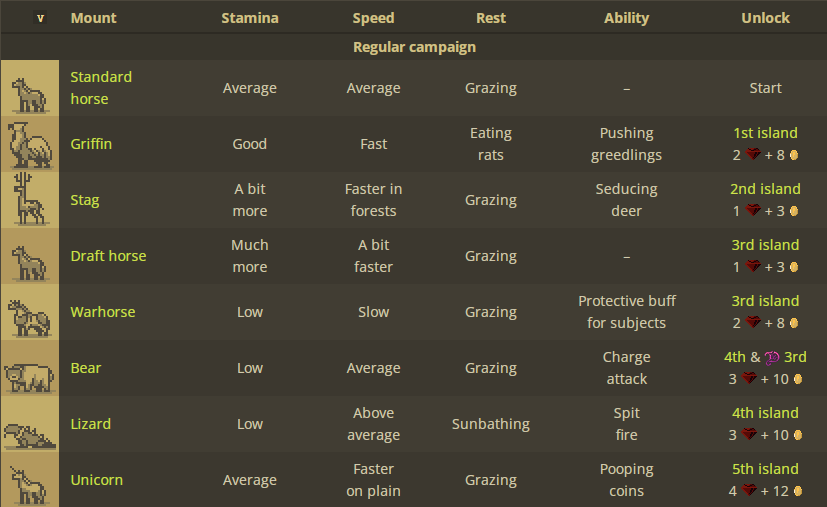Click the pink skull icon in the Bear row
Viewport: 827px width, 507px height.
(772, 358)
